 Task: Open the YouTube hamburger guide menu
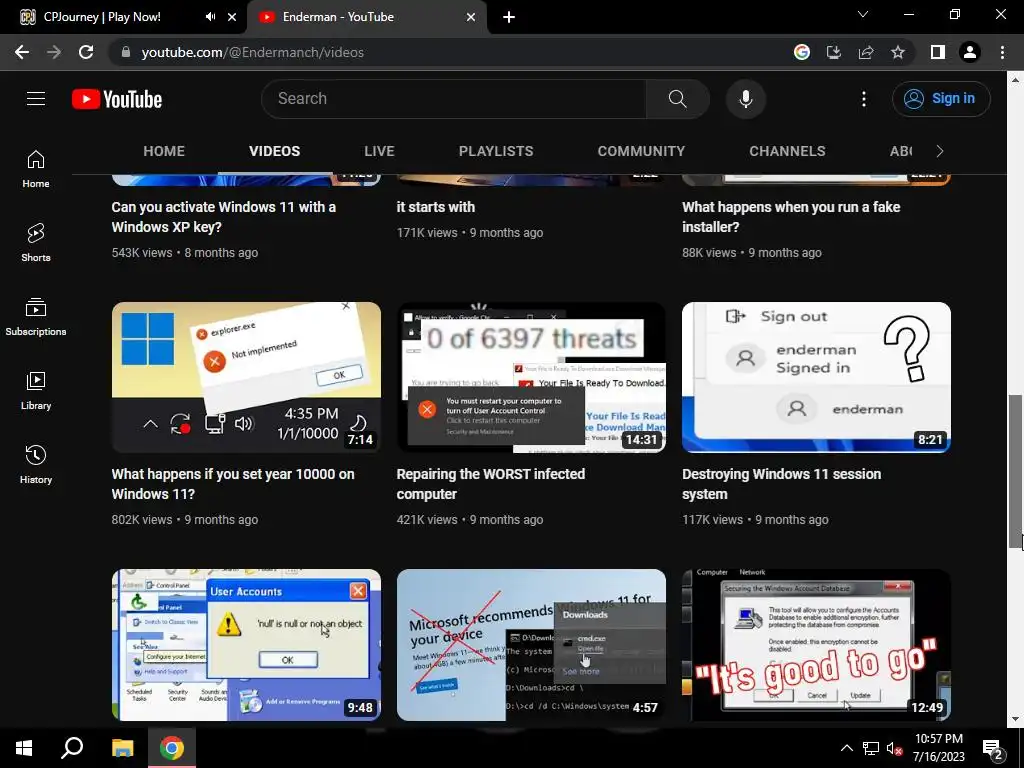pyautogui.click(x=36, y=99)
